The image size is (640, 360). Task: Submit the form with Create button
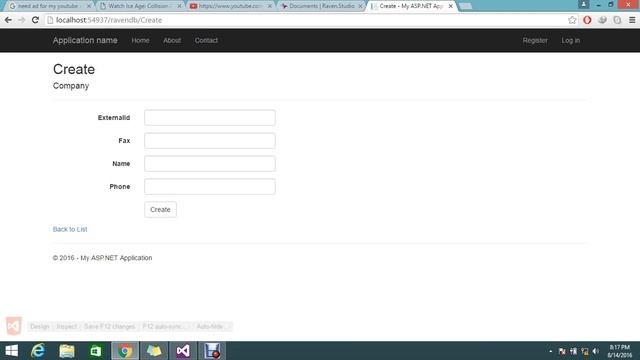pyautogui.click(x=160, y=209)
